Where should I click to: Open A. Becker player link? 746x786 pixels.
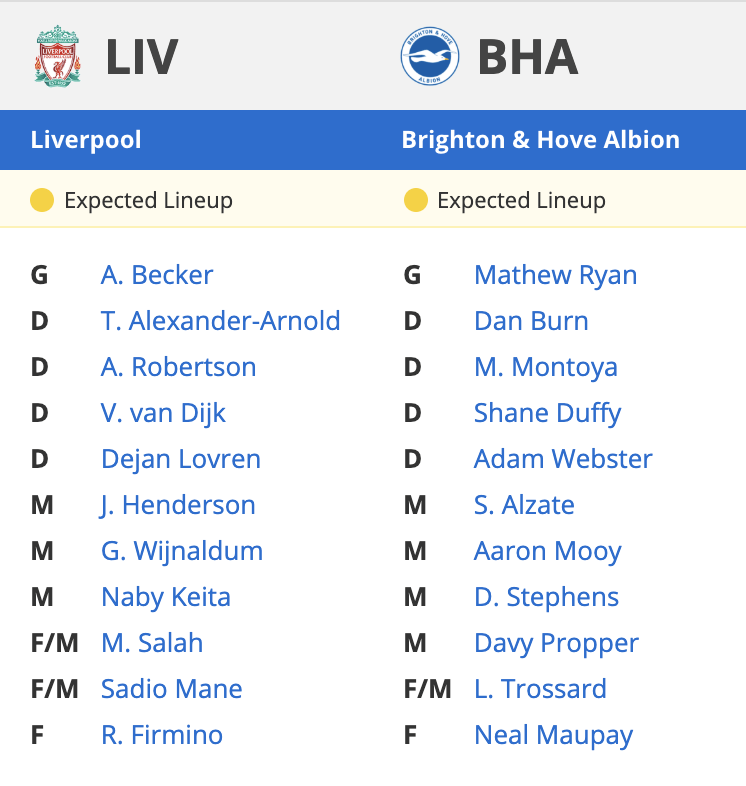pyautogui.click(x=157, y=275)
